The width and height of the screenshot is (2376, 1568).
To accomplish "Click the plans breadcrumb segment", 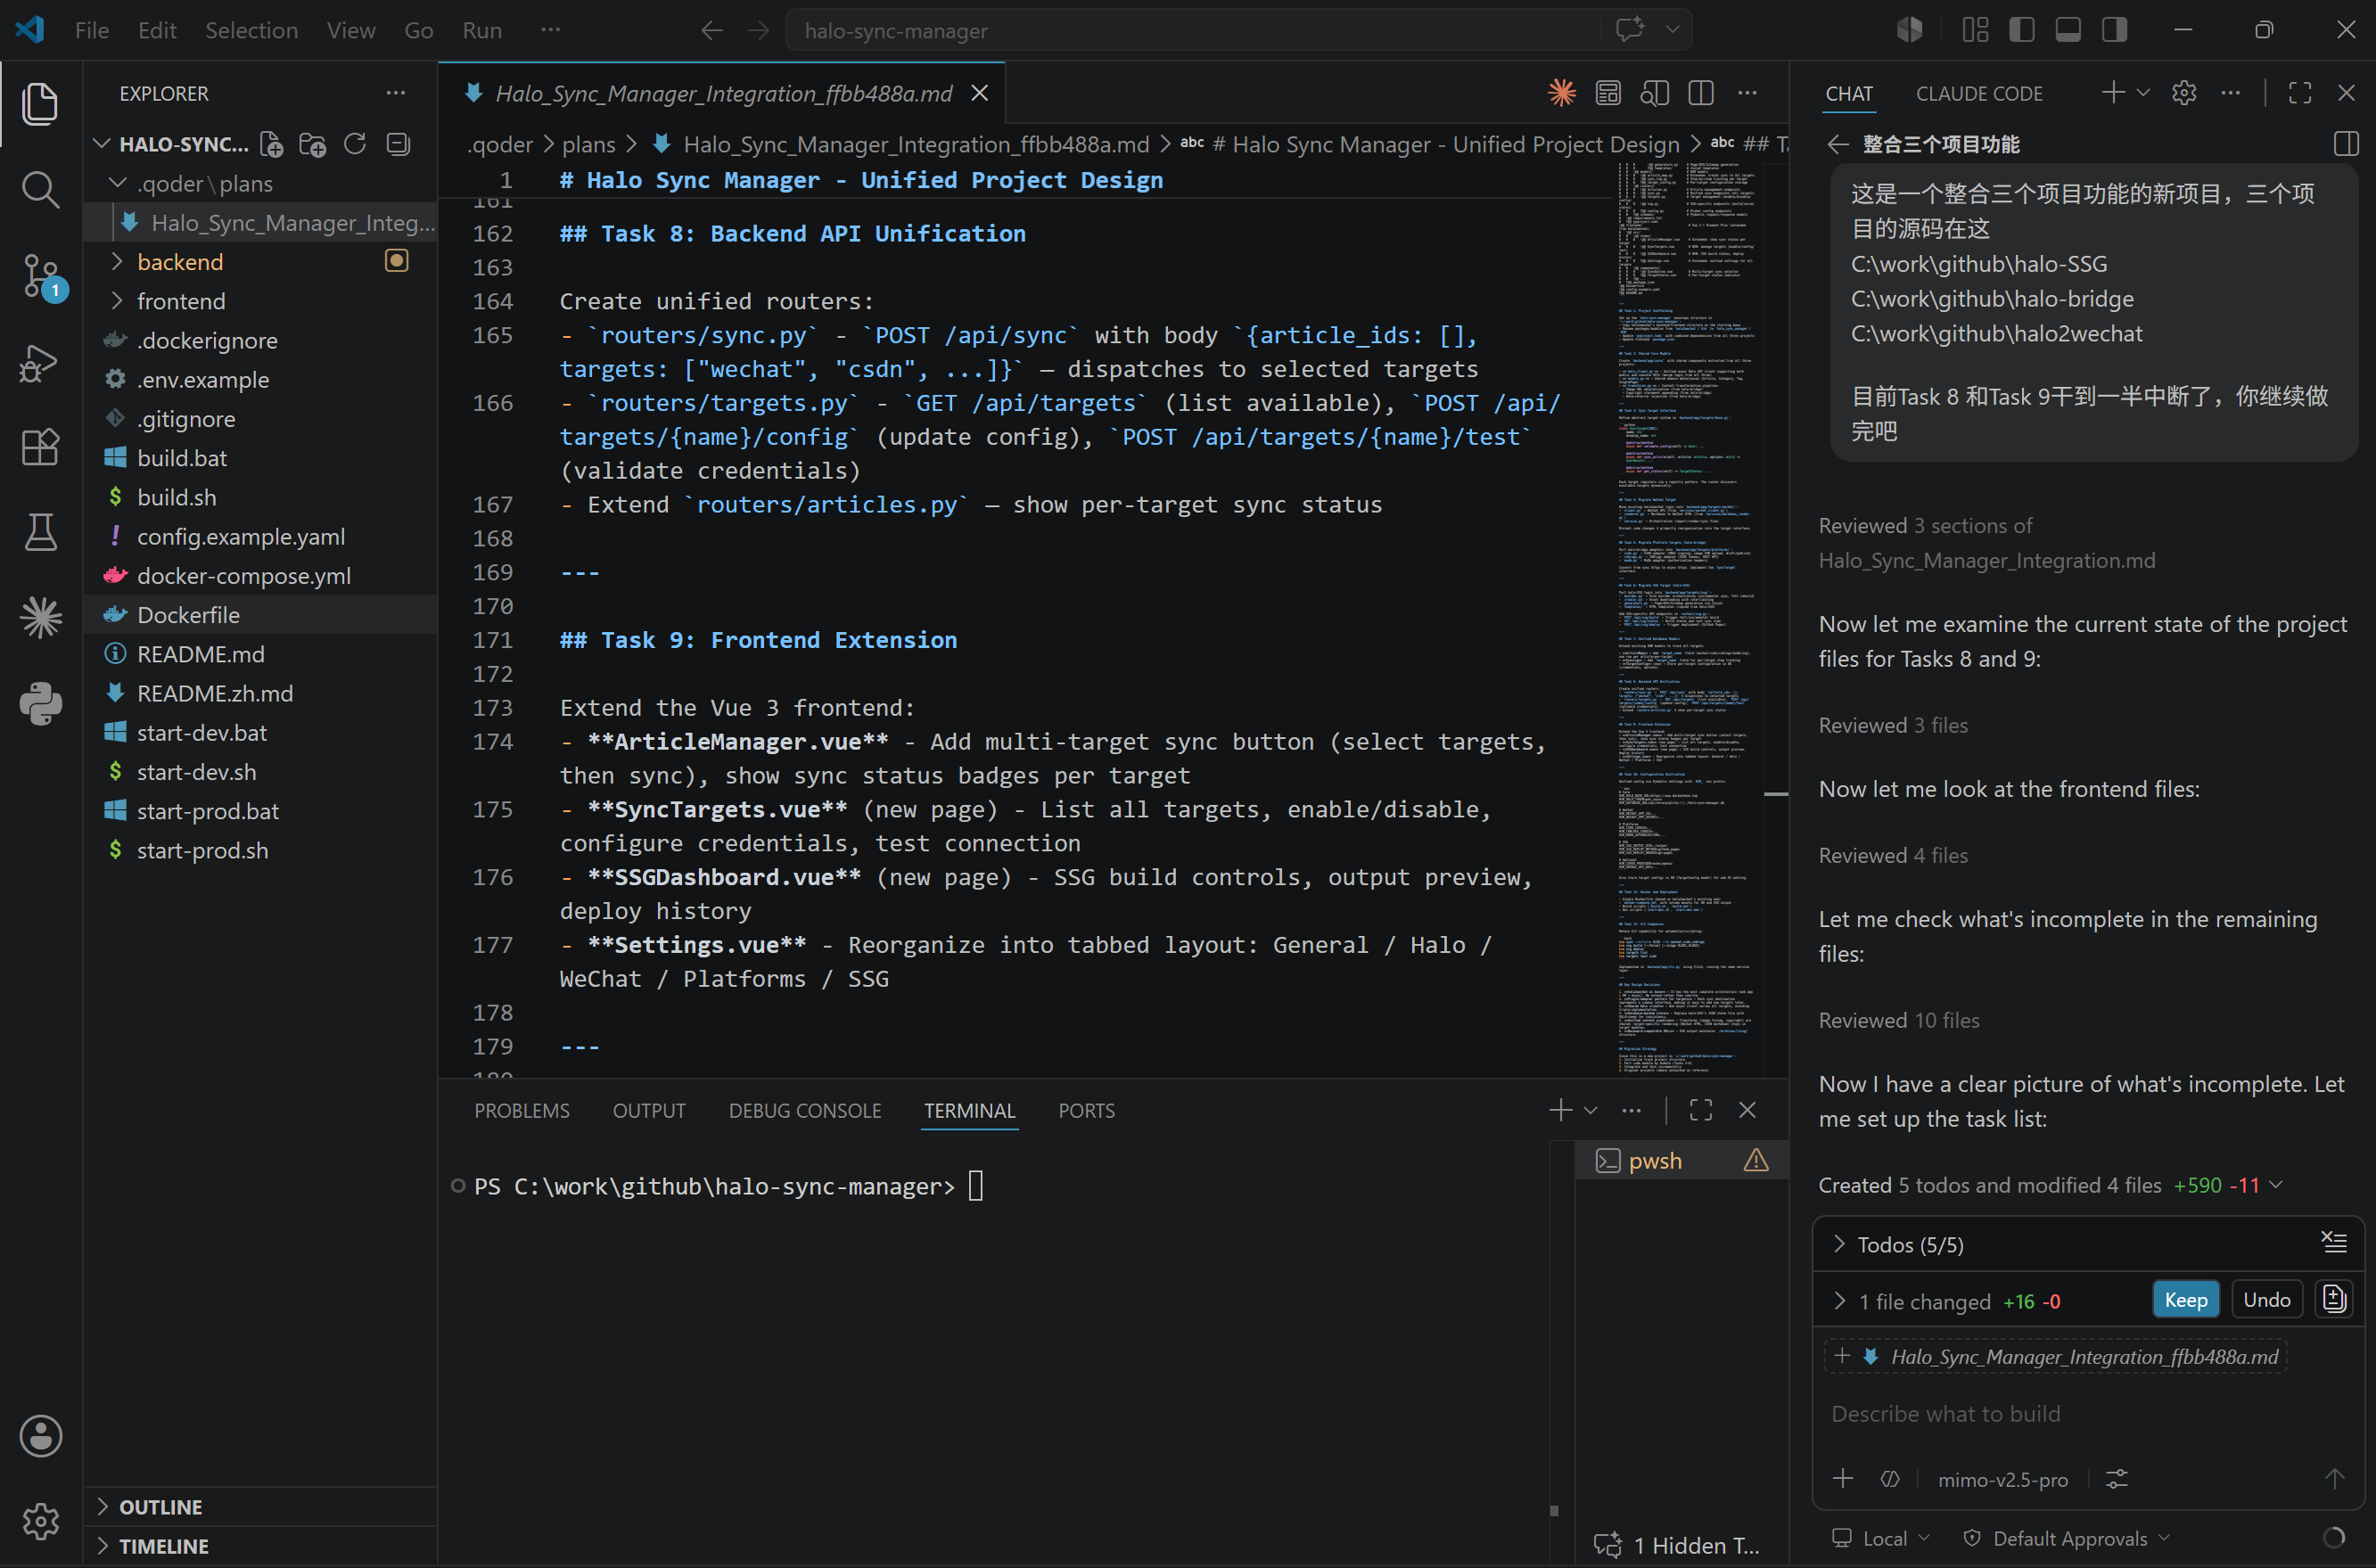I will pos(588,144).
